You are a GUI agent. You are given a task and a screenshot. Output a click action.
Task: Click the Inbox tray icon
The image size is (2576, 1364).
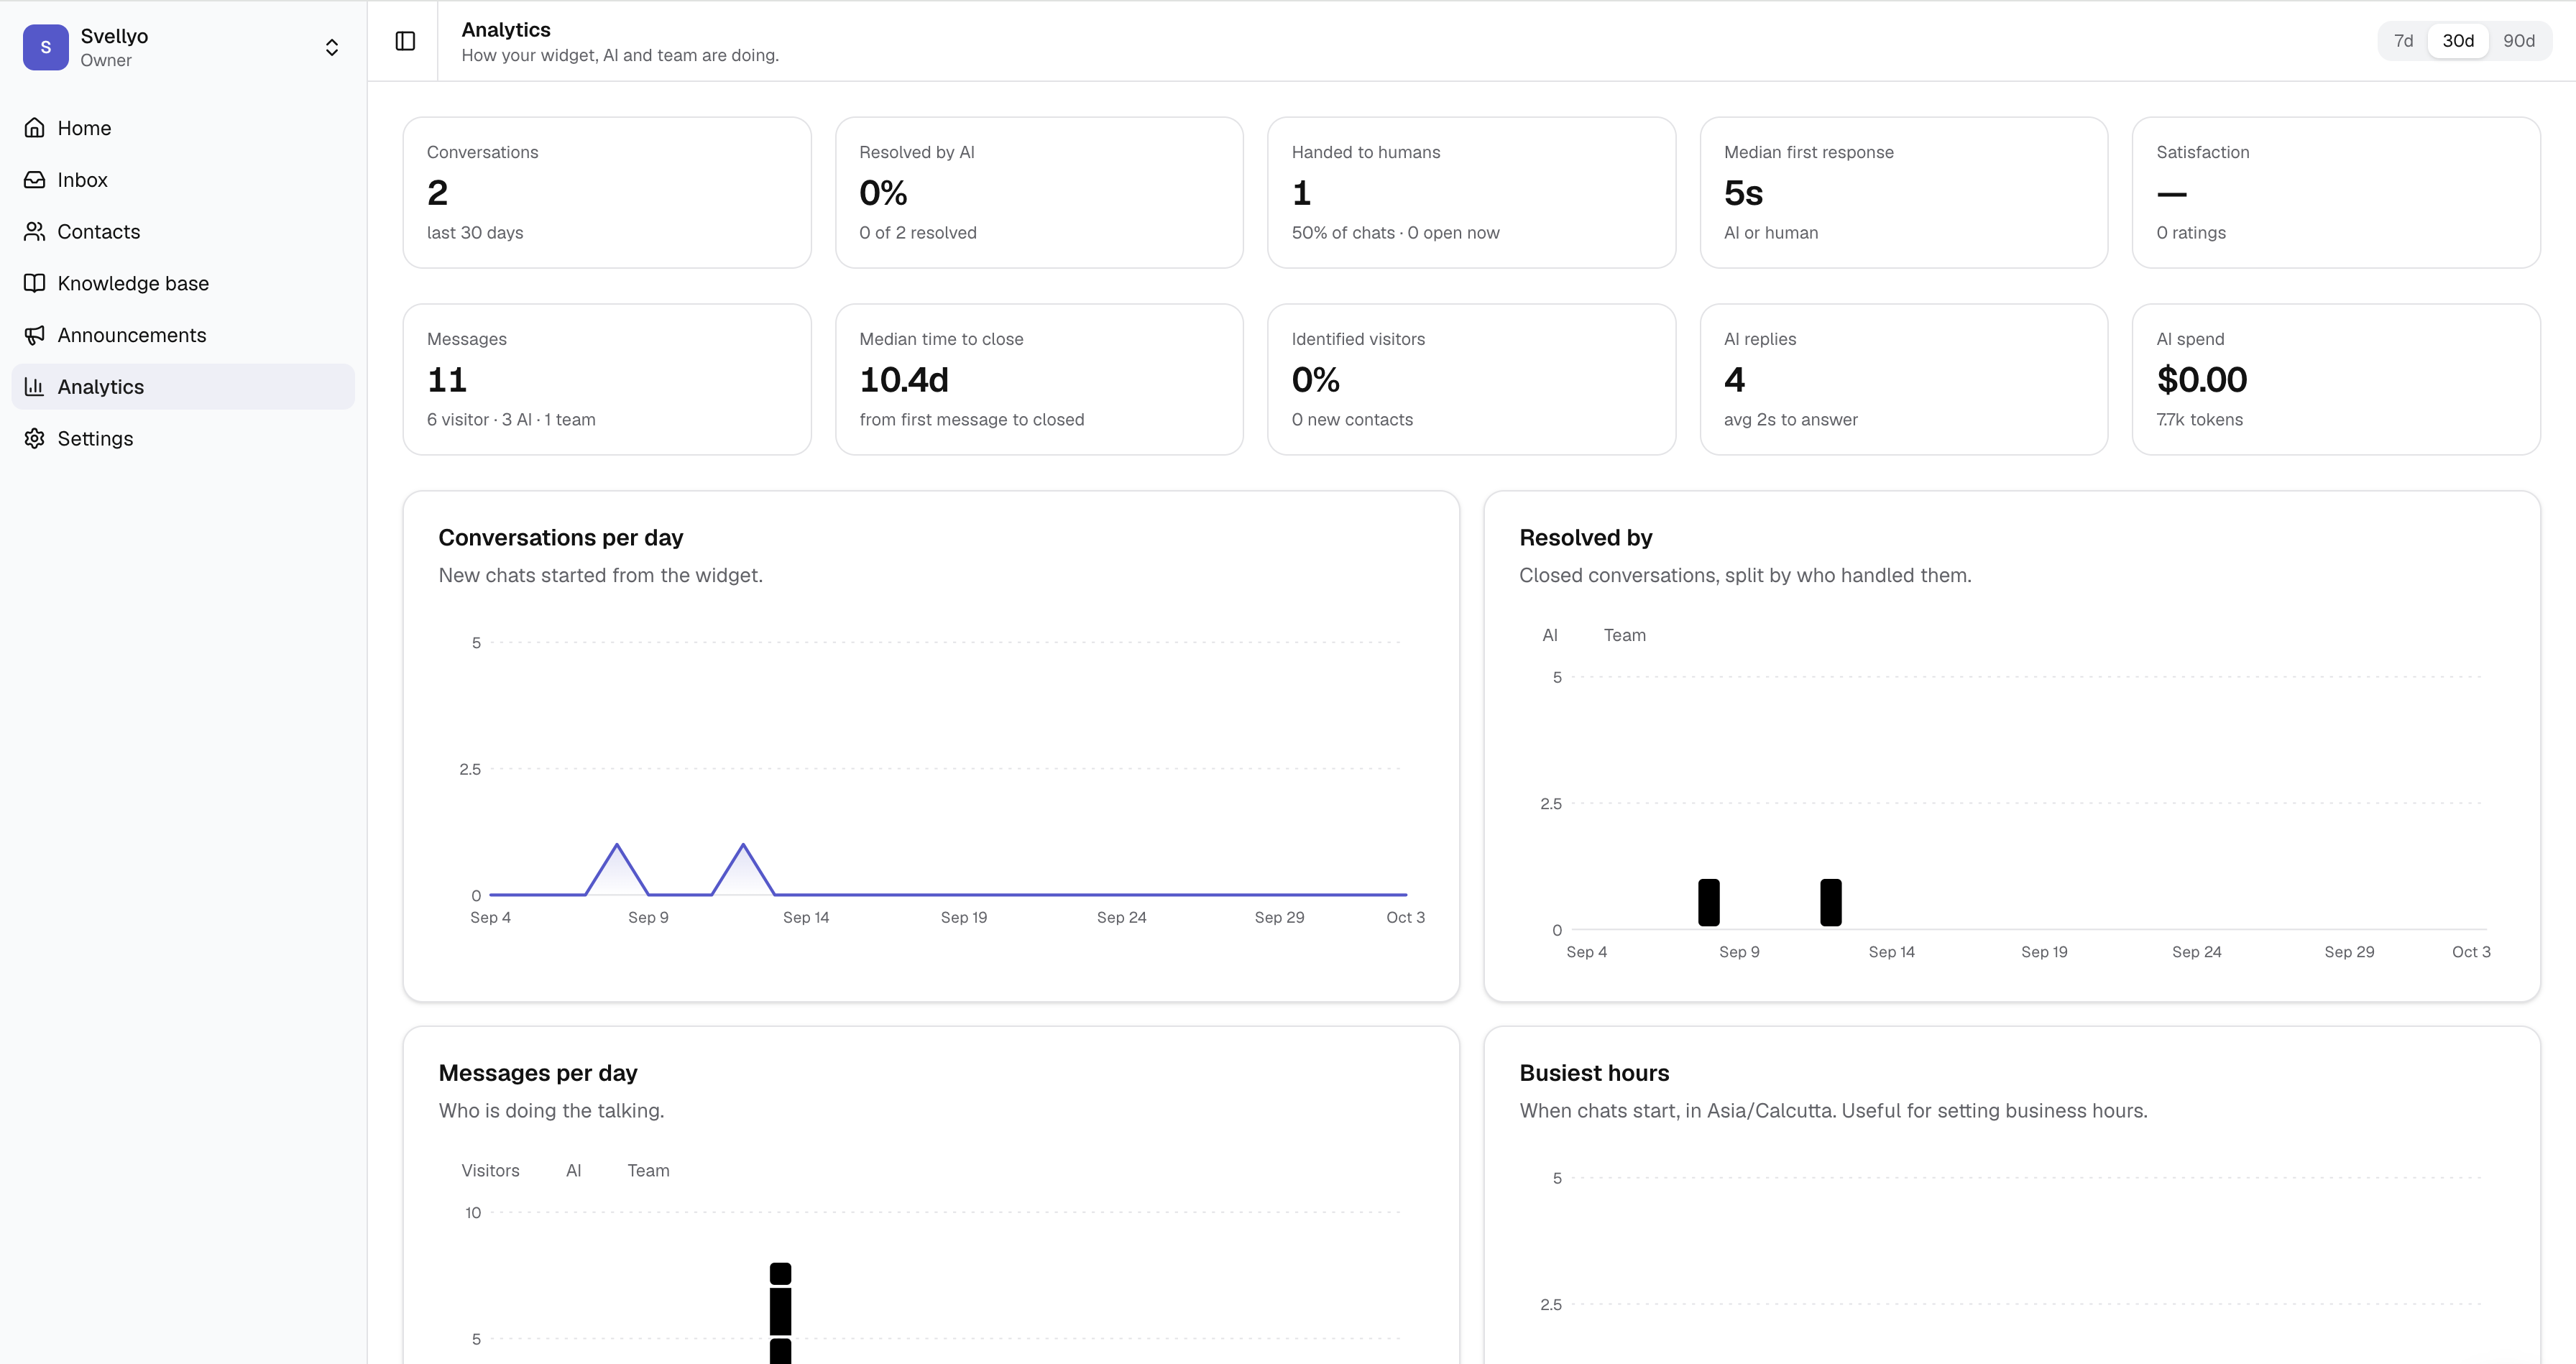pyautogui.click(x=35, y=180)
